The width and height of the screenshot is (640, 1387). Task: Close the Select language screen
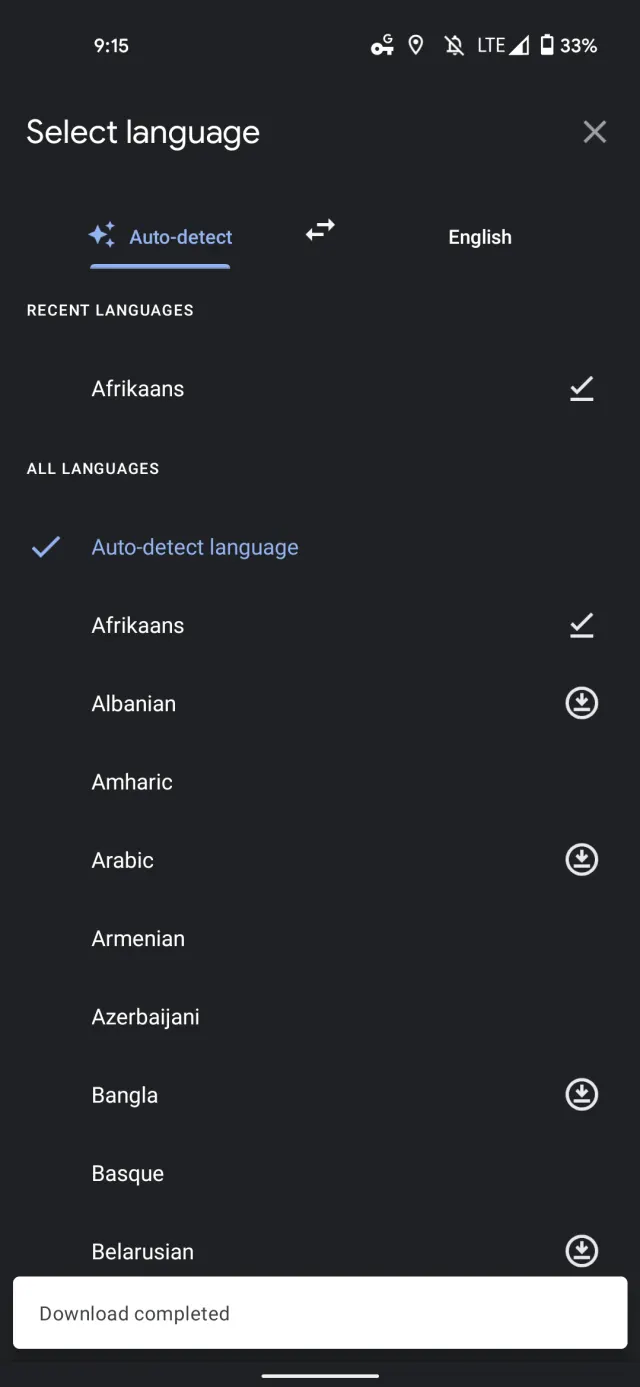point(595,132)
